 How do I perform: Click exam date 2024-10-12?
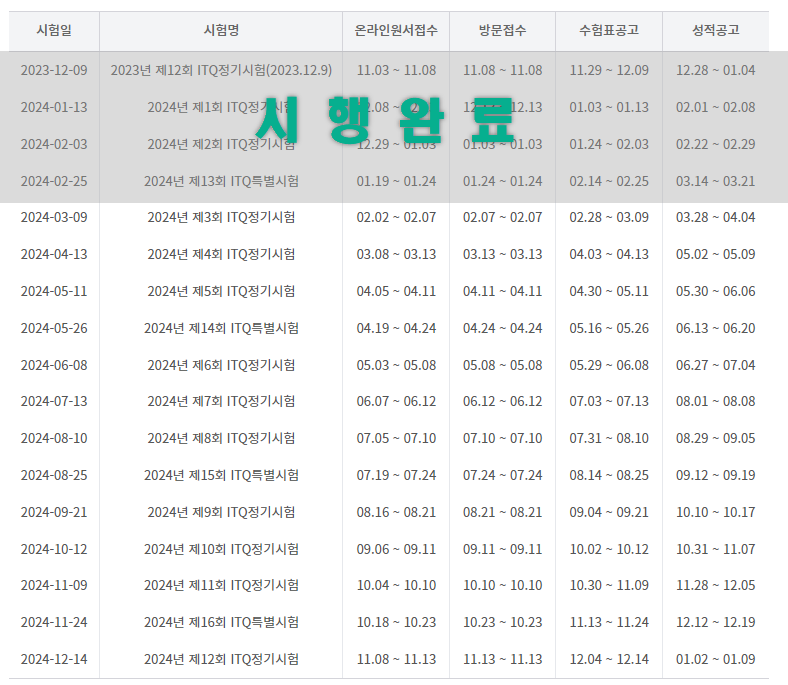(x=54, y=549)
